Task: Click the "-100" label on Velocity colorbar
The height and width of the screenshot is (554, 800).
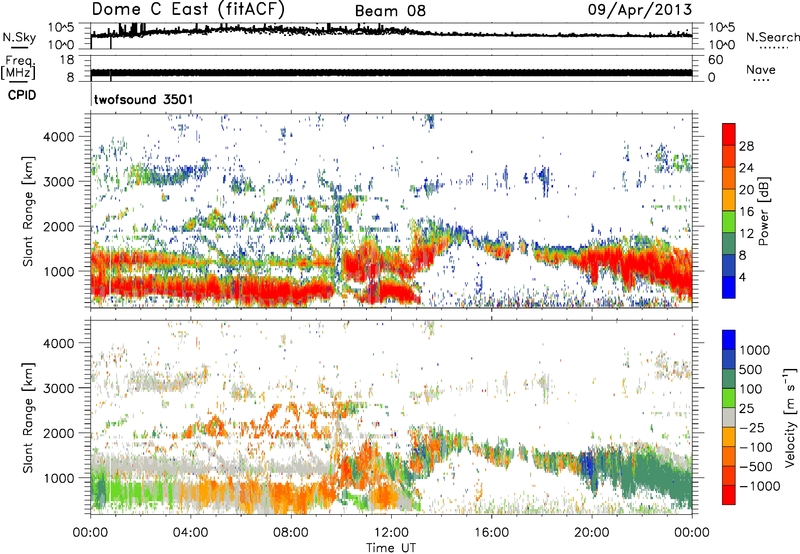Action: click(x=756, y=447)
